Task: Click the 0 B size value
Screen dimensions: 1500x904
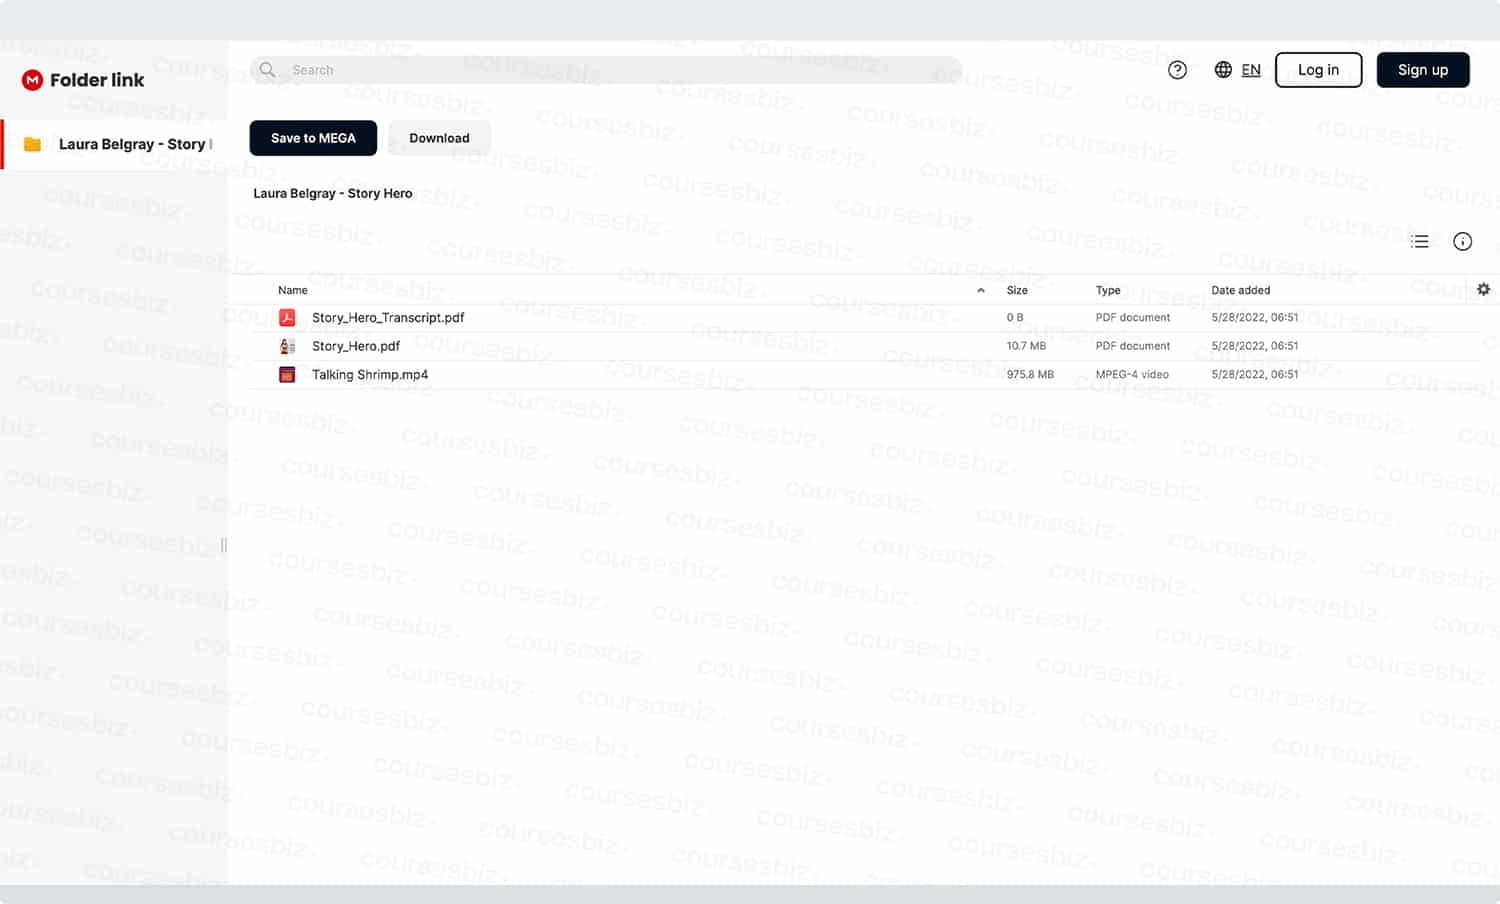Action: pos(1015,318)
